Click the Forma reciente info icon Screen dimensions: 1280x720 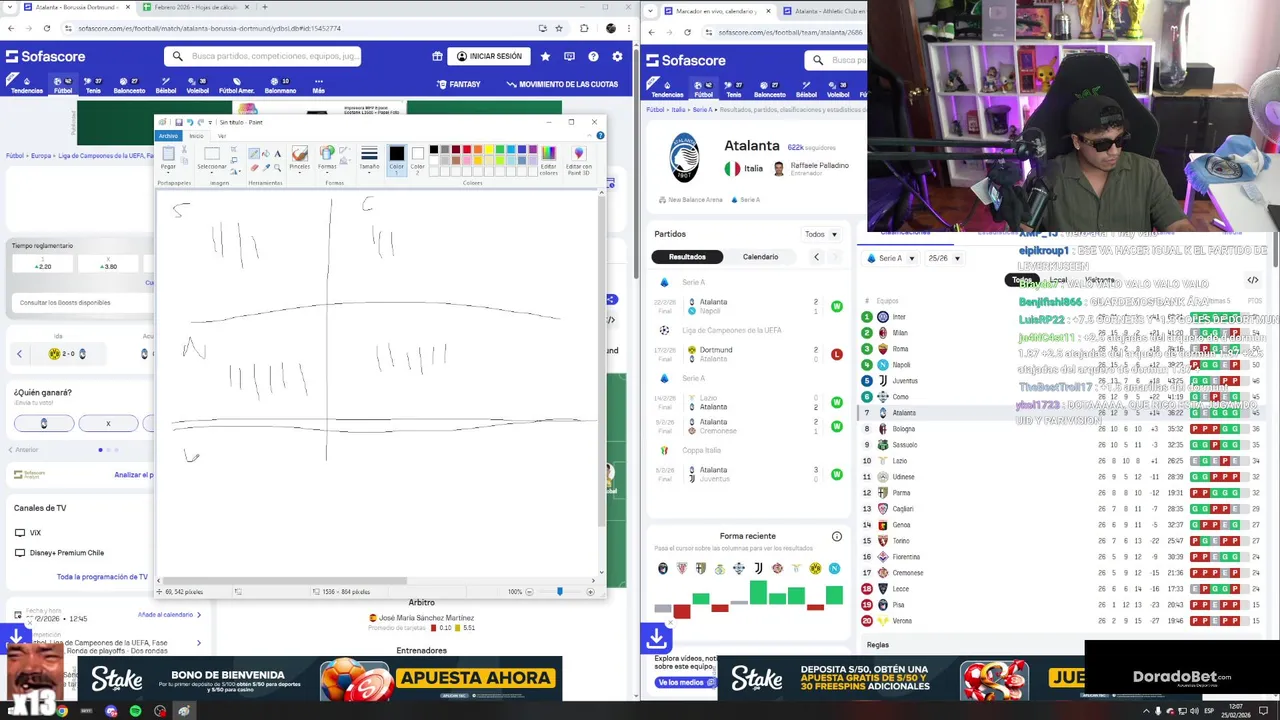[x=837, y=536]
